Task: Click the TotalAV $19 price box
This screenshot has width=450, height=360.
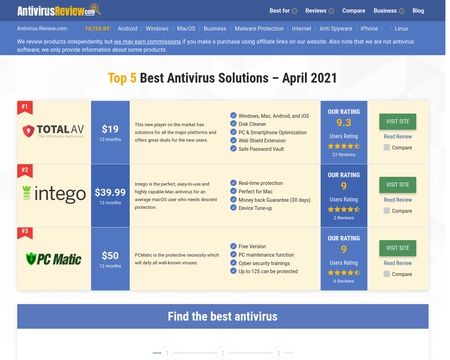Action: [110, 132]
